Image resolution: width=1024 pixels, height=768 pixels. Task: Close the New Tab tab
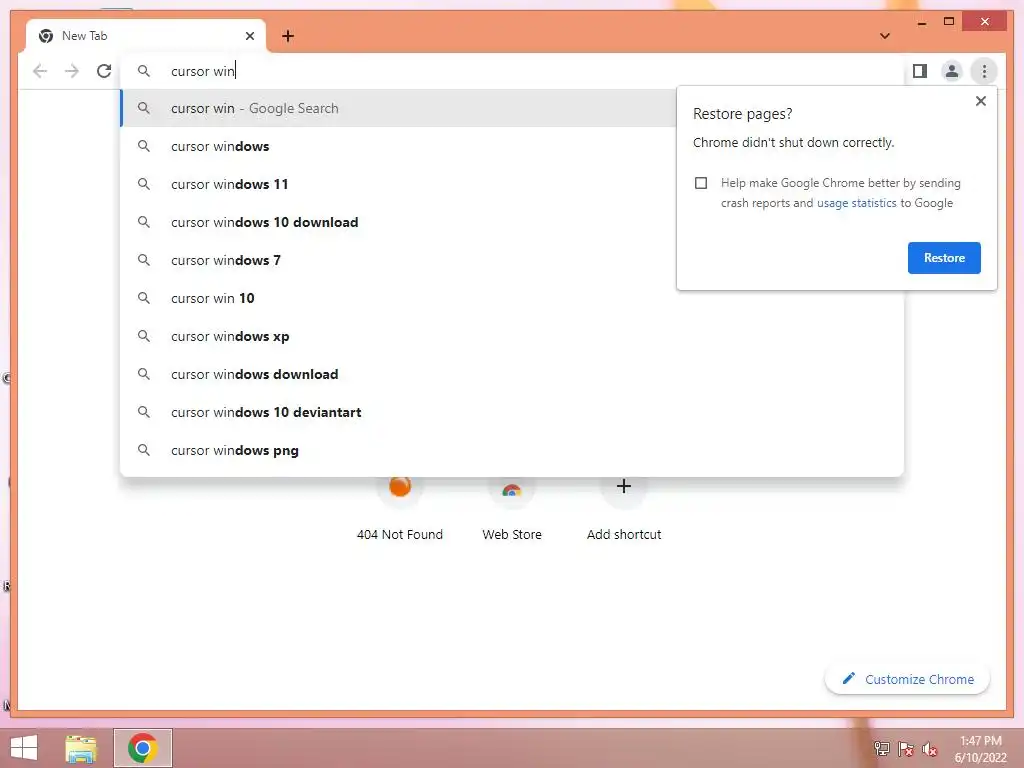coord(249,36)
